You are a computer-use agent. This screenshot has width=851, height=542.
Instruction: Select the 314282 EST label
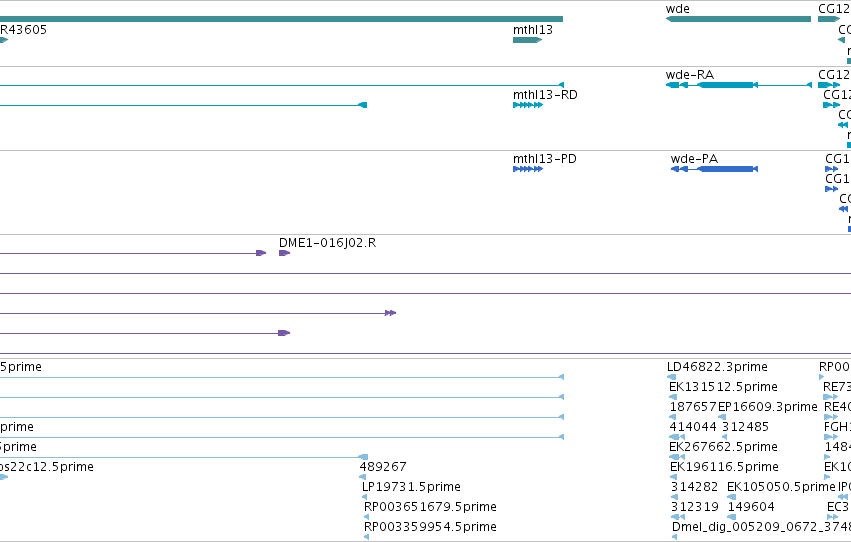tap(695, 487)
